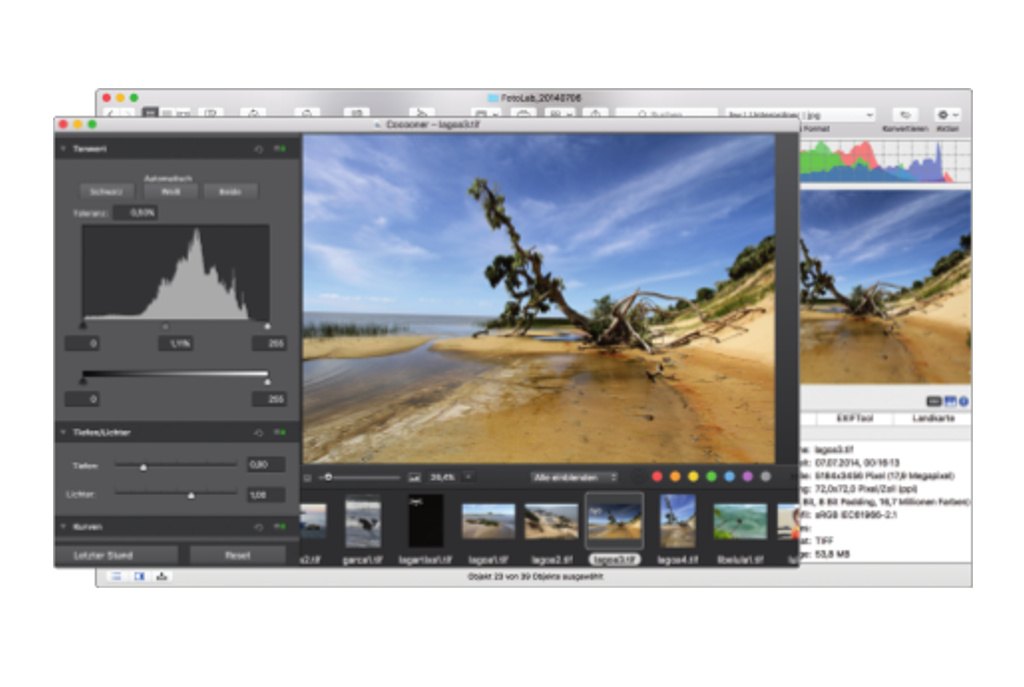
Task: Select the lagartixa1.tif thumbnail
Action: (x=426, y=521)
